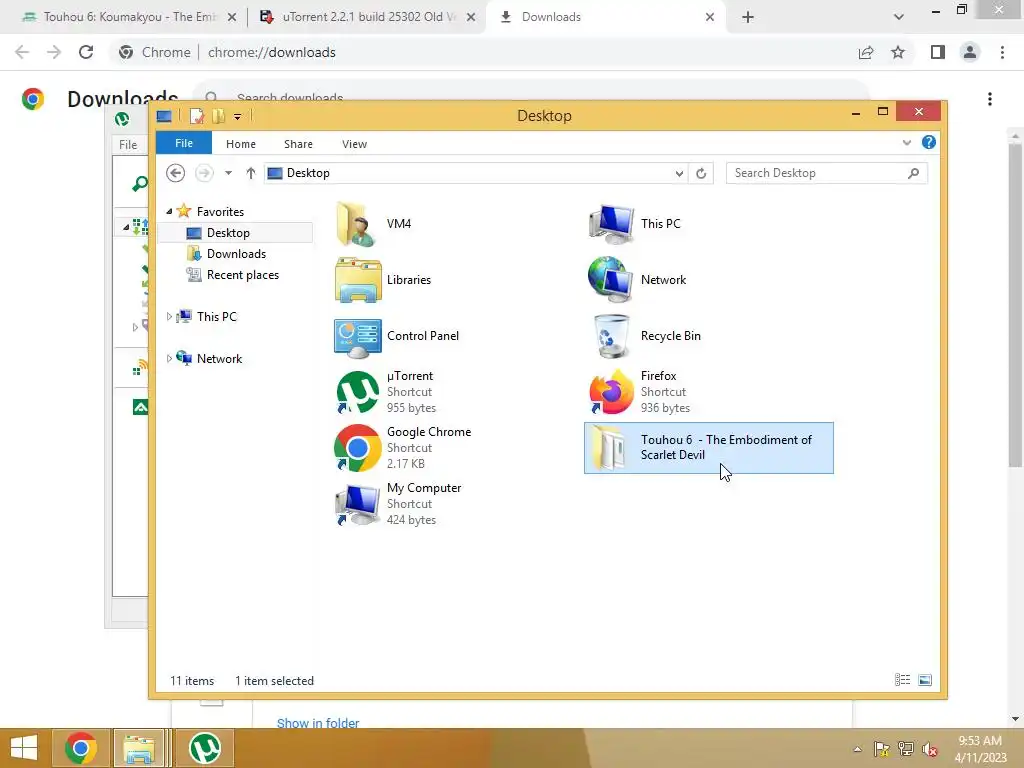Expand This PC in navigation pane
The image size is (1024, 768).
tap(169, 317)
